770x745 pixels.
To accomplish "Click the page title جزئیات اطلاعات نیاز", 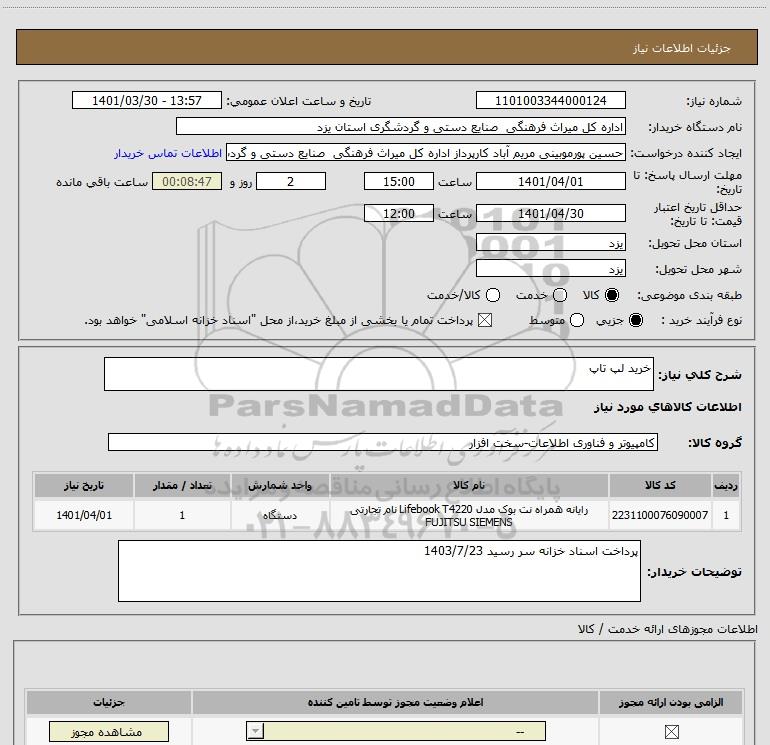I will [682, 48].
